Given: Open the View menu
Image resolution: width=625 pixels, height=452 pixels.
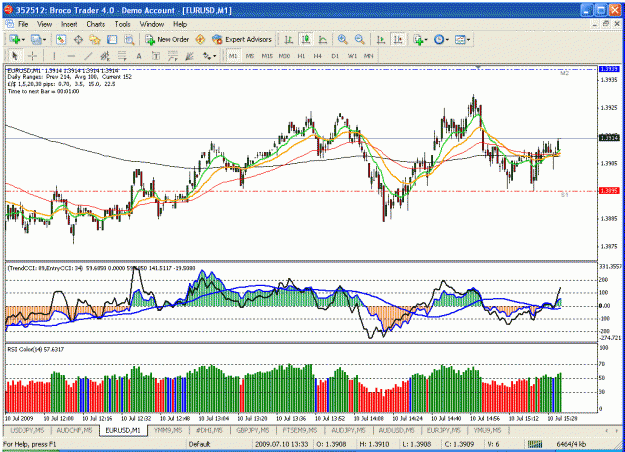Looking at the screenshot, I should point(45,24).
